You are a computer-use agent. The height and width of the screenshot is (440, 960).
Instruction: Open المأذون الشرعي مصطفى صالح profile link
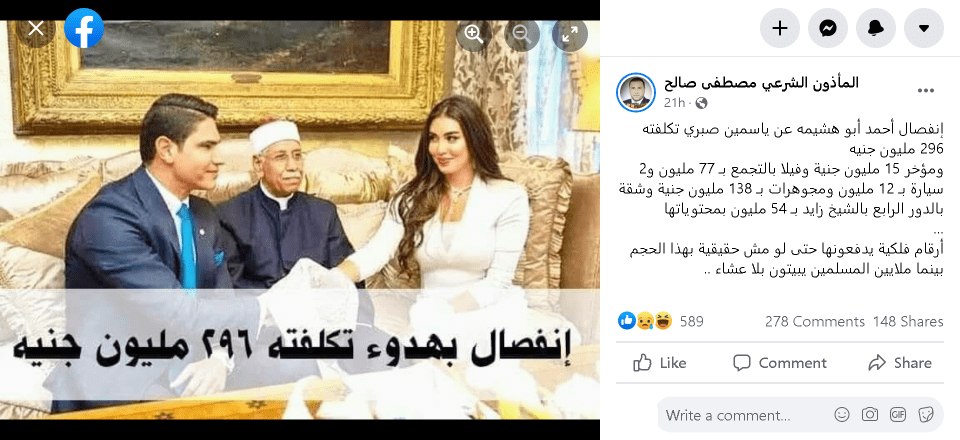click(x=761, y=83)
